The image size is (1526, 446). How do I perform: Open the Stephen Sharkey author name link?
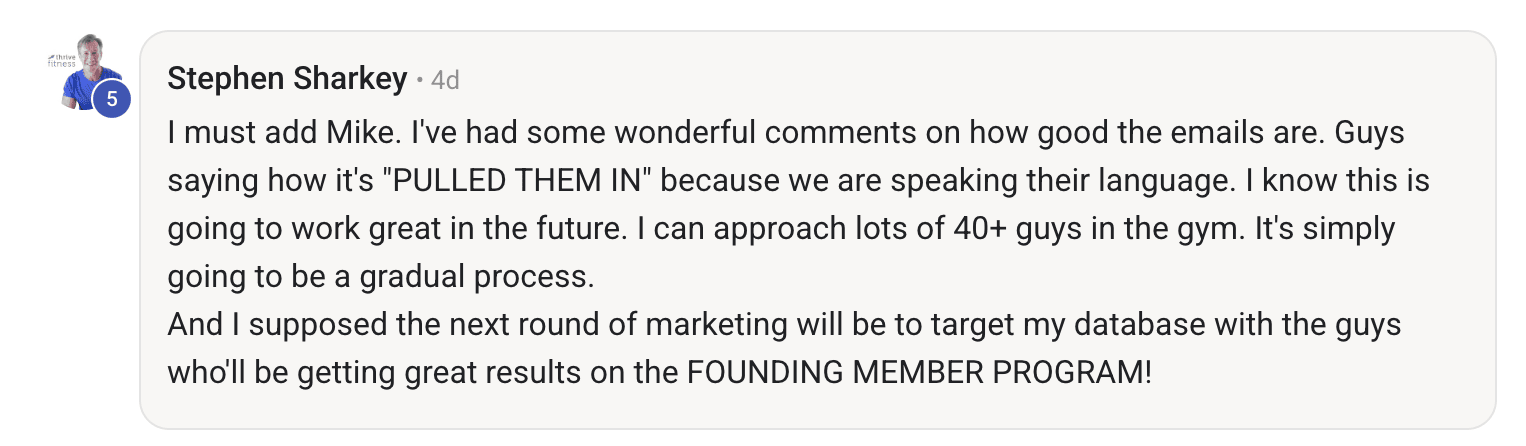pos(287,78)
